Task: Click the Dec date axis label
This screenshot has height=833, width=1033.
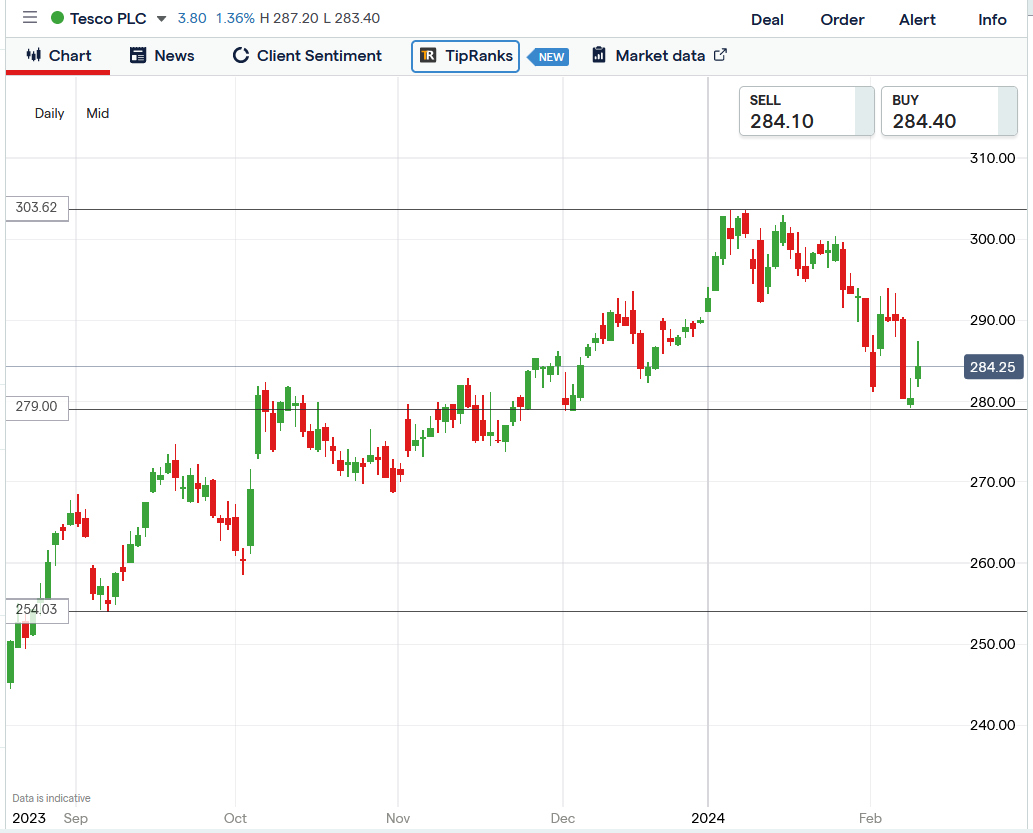Action: click(x=563, y=819)
